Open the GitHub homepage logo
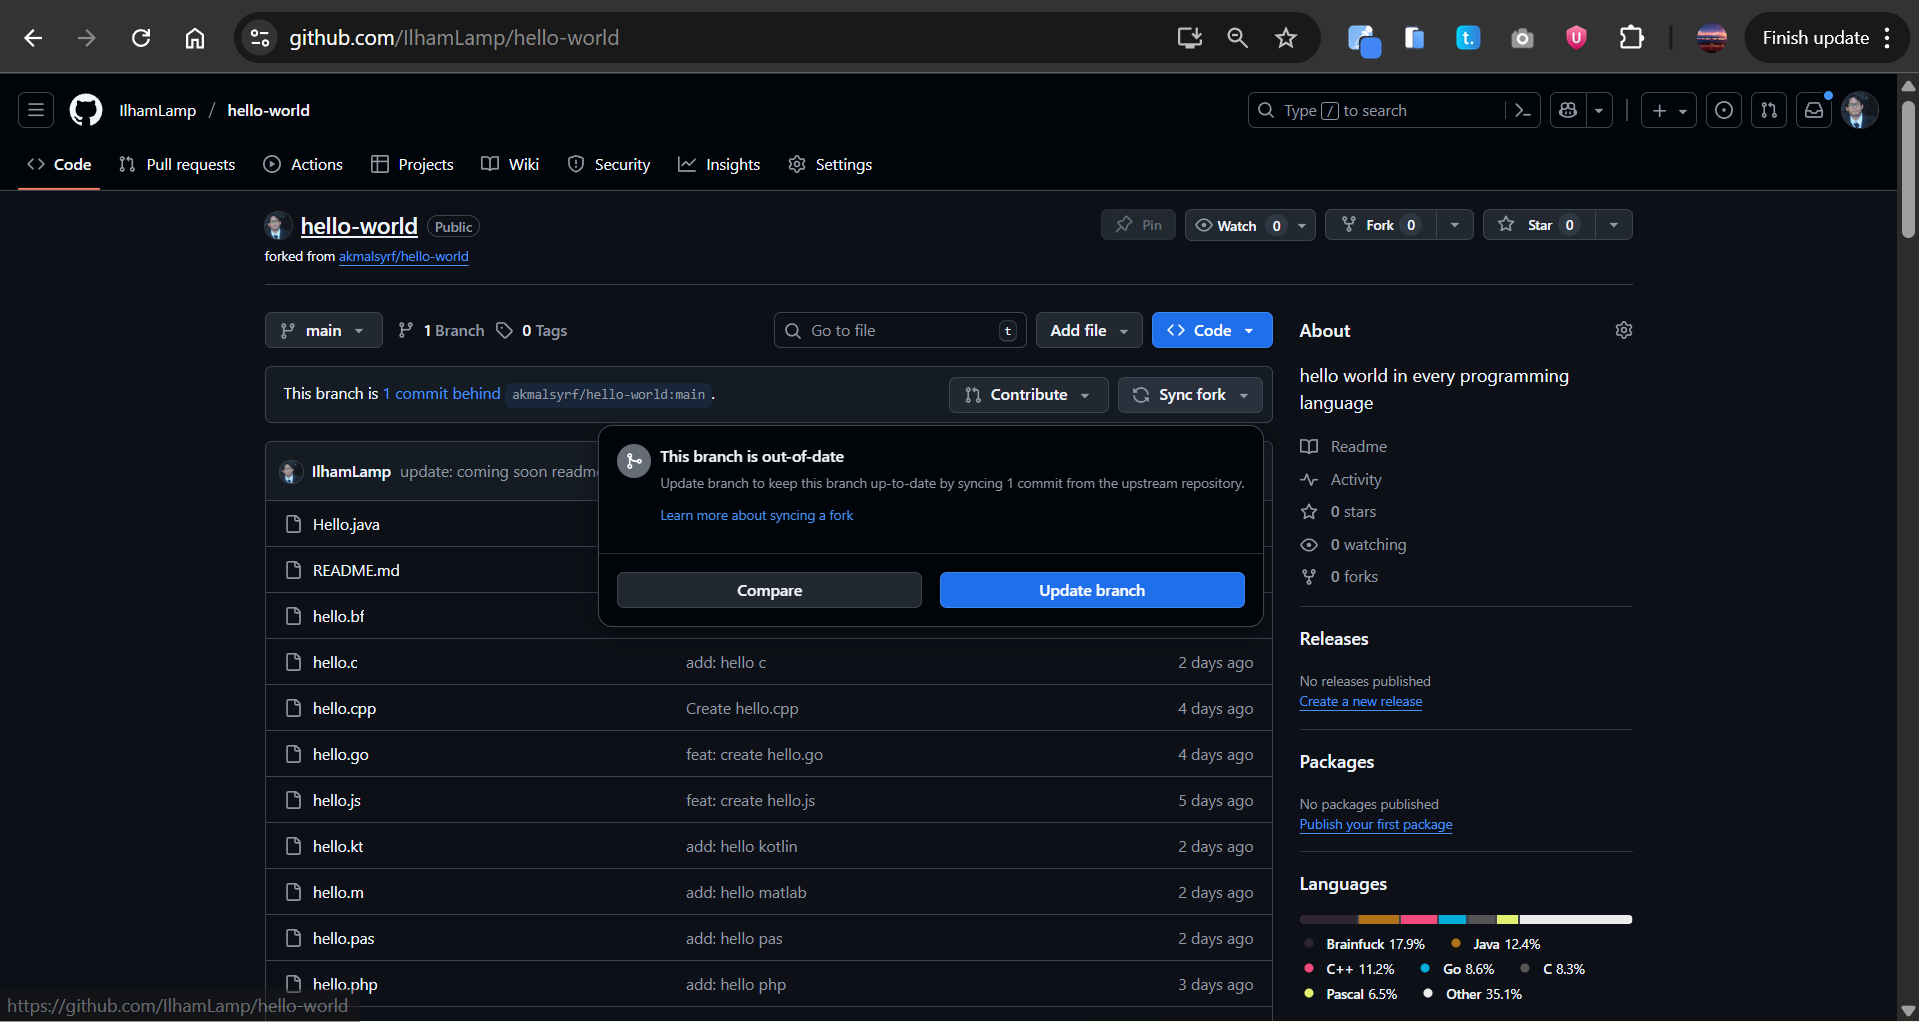The height and width of the screenshot is (1022, 1919). coord(86,110)
